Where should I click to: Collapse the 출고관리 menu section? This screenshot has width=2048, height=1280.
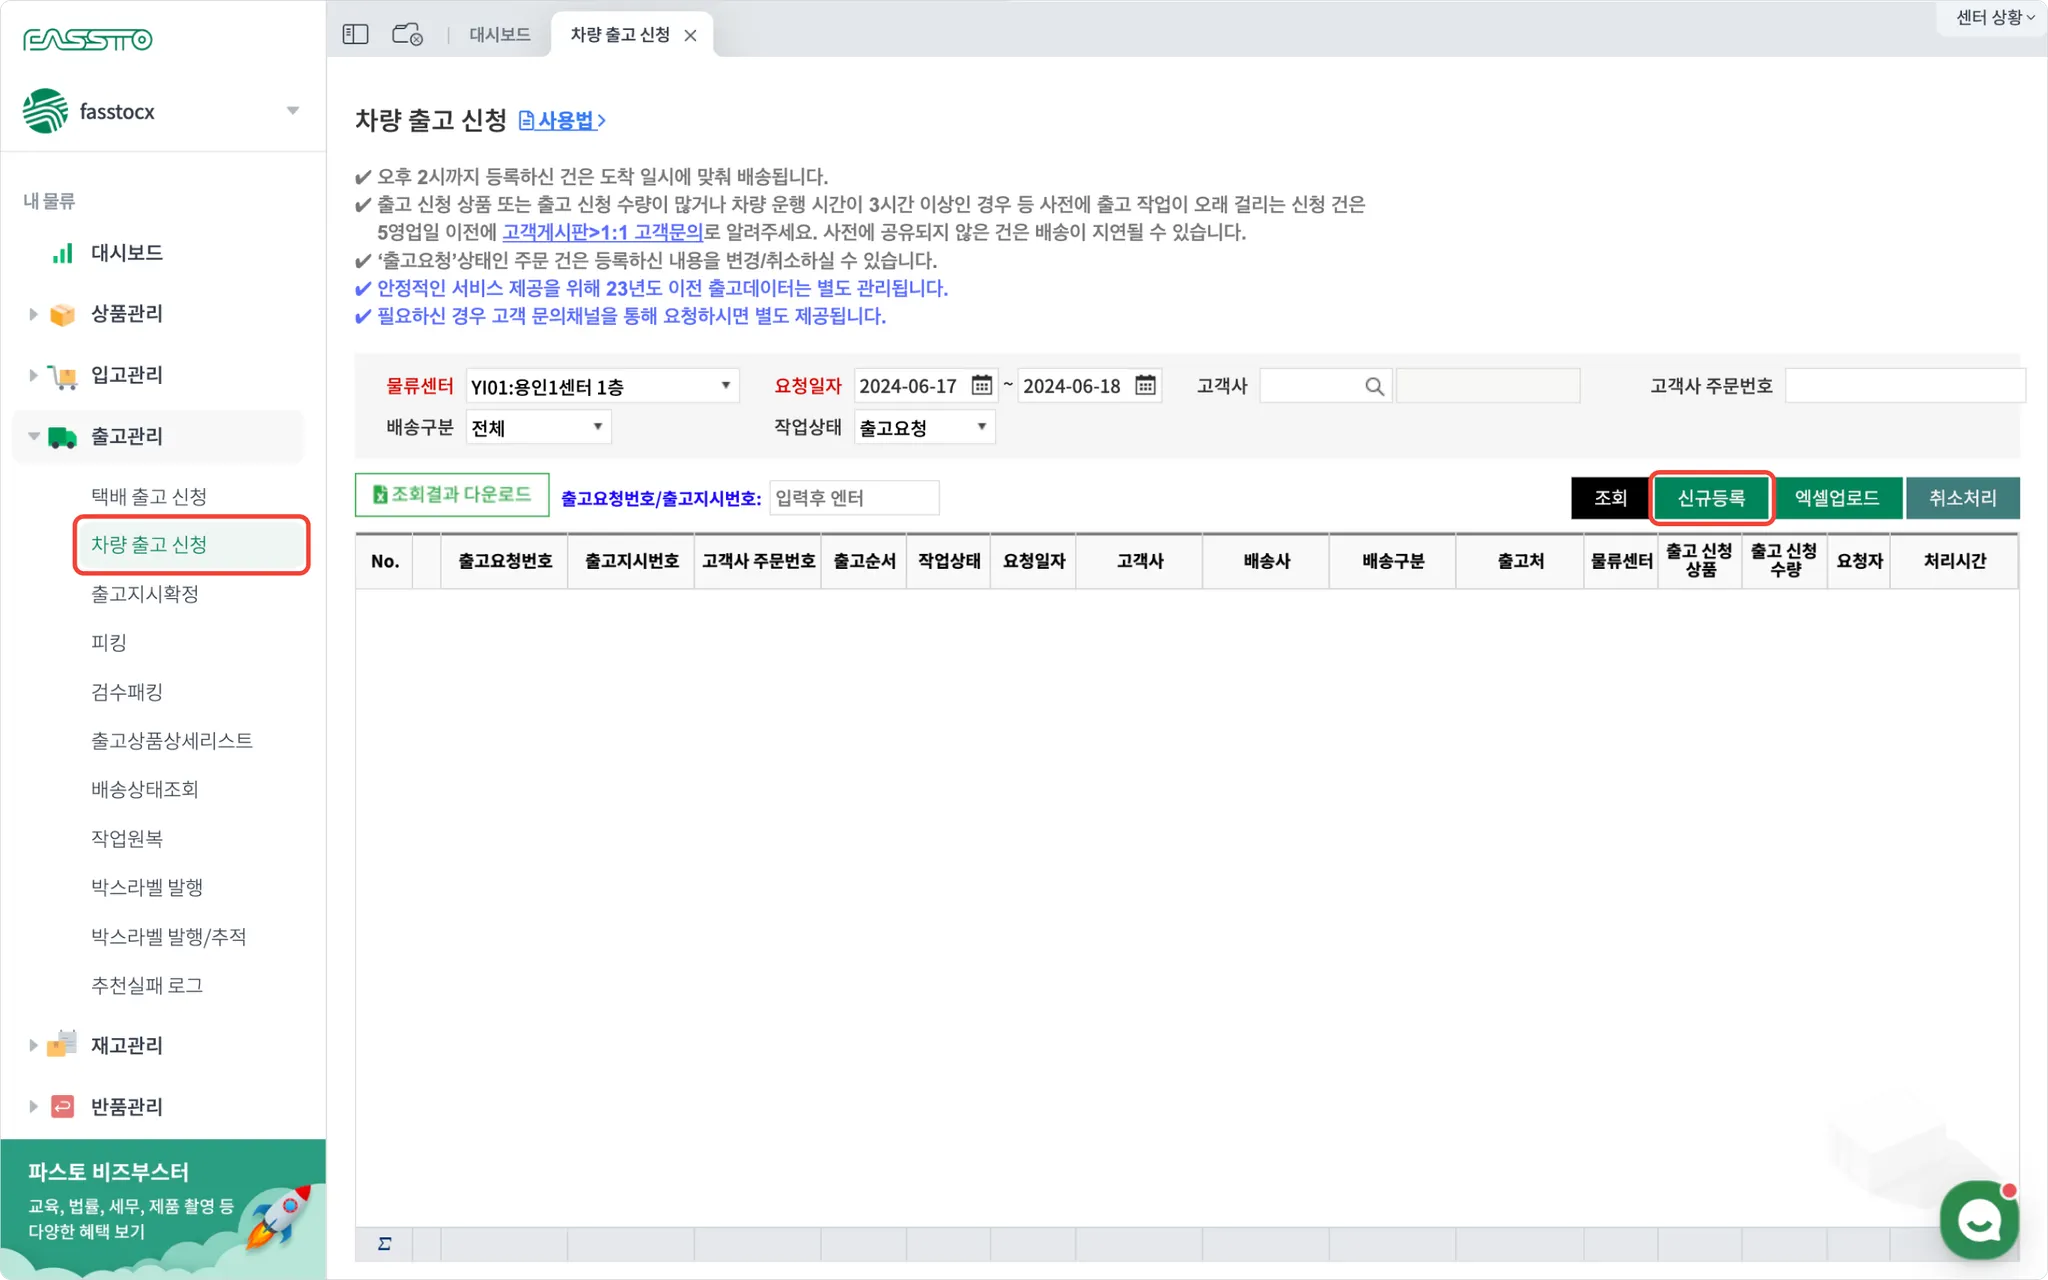[x=33, y=436]
